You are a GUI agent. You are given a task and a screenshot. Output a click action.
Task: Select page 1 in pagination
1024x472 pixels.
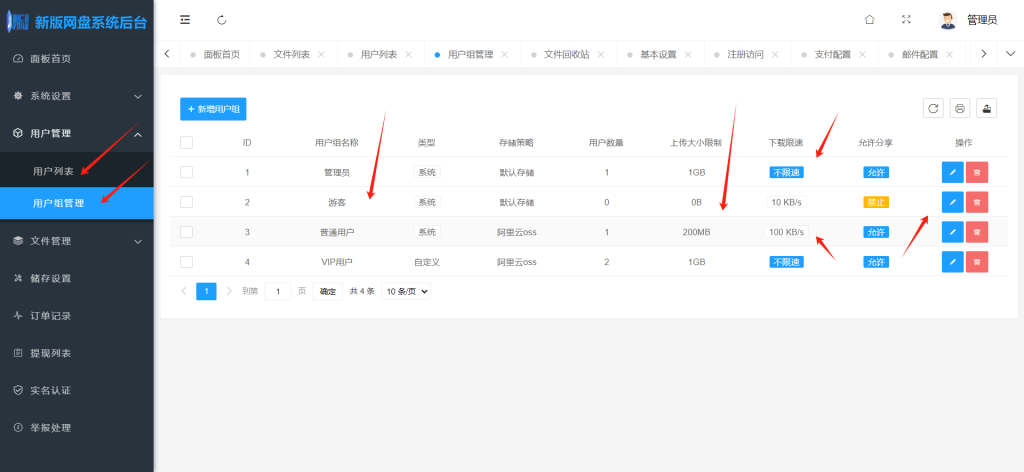[x=206, y=292]
